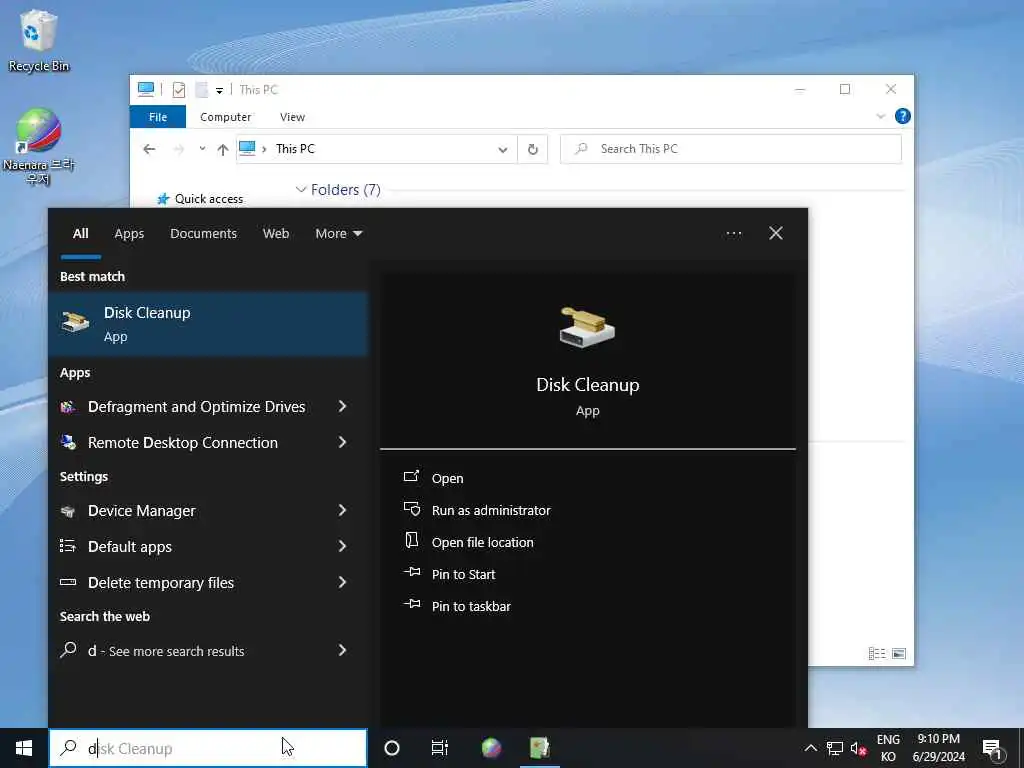Expand the Explorer ribbon chevron
Image resolution: width=1024 pixels, height=768 pixels.
[880, 116]
